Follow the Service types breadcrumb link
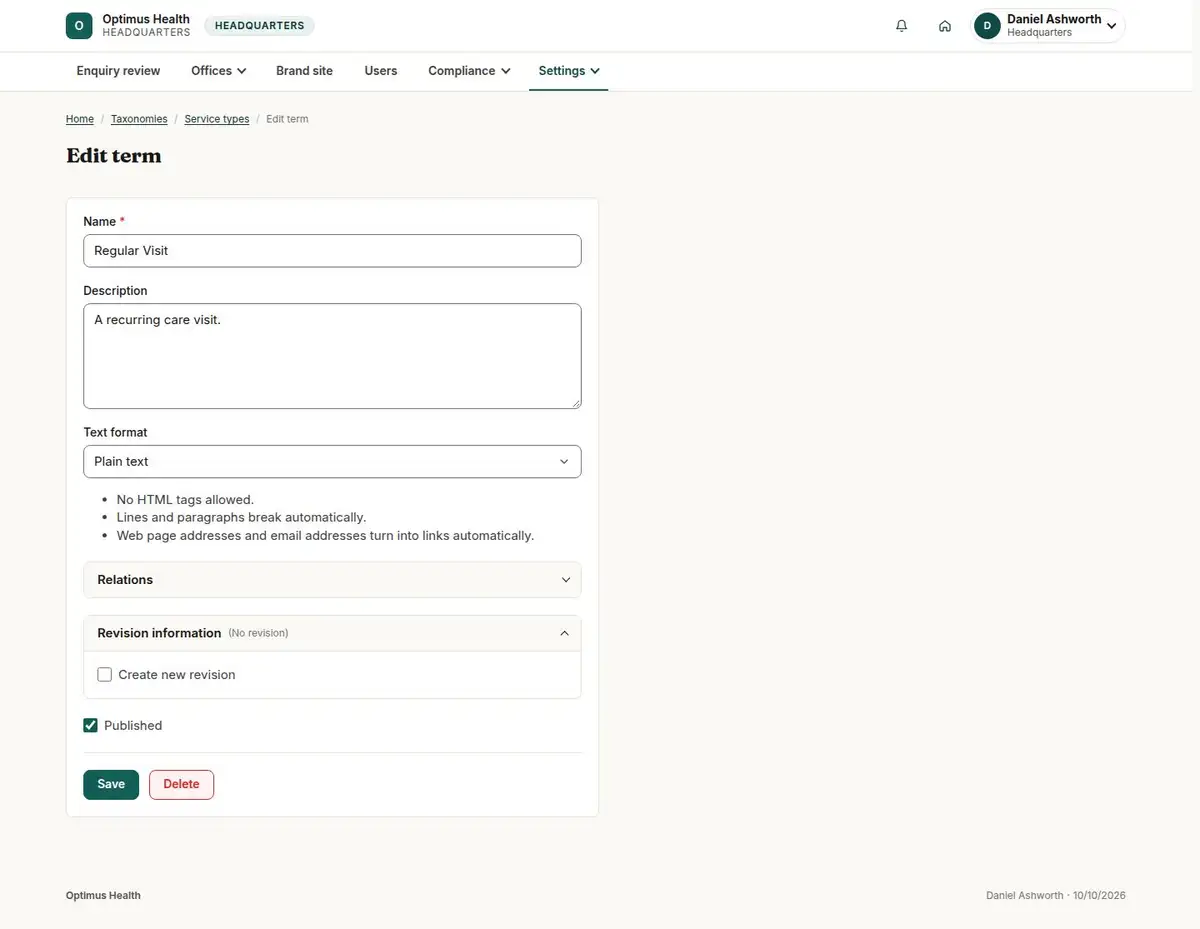 tap(217, 119)
